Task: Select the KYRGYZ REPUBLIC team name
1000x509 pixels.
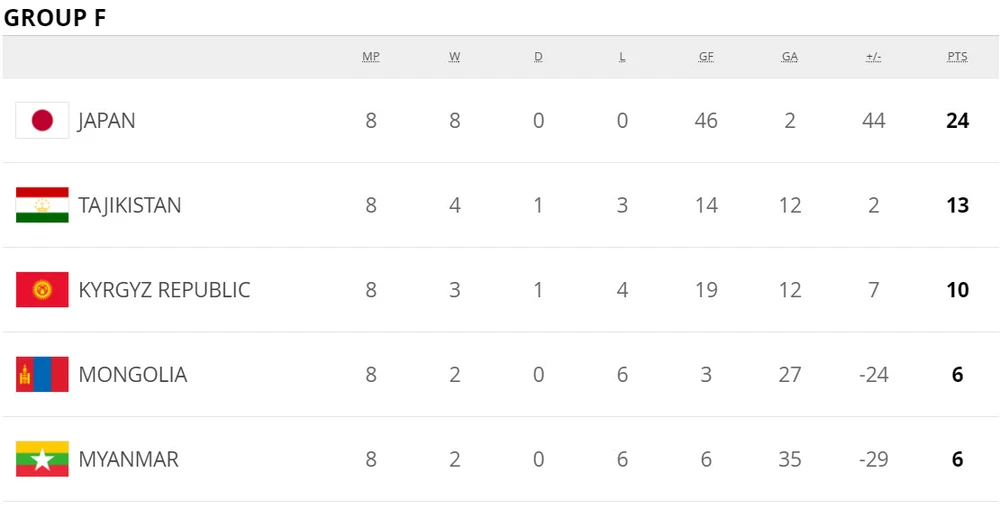Action: point(164,291)
